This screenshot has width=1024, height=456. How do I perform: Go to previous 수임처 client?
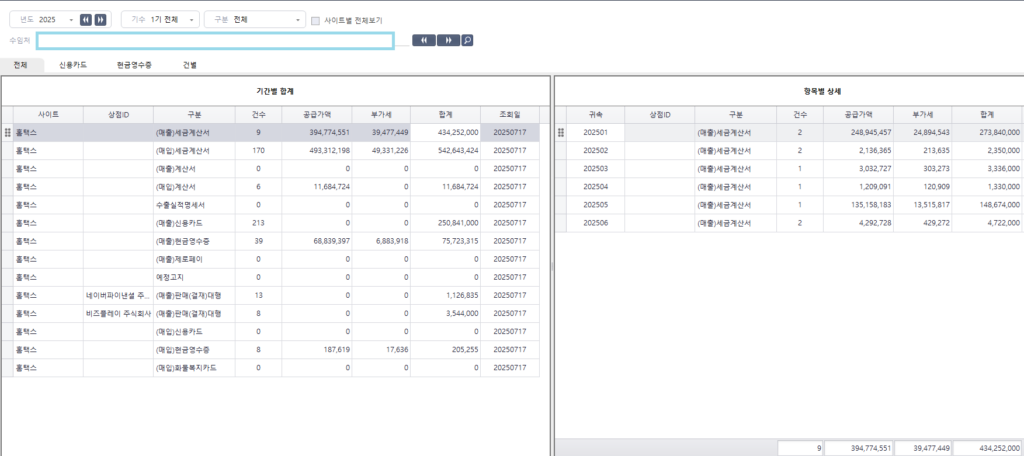click(424, 40)
